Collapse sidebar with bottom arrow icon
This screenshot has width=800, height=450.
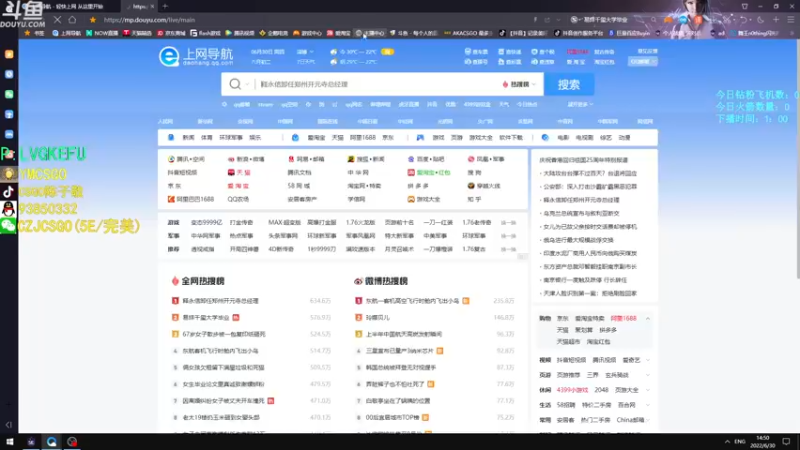(9, 424)
